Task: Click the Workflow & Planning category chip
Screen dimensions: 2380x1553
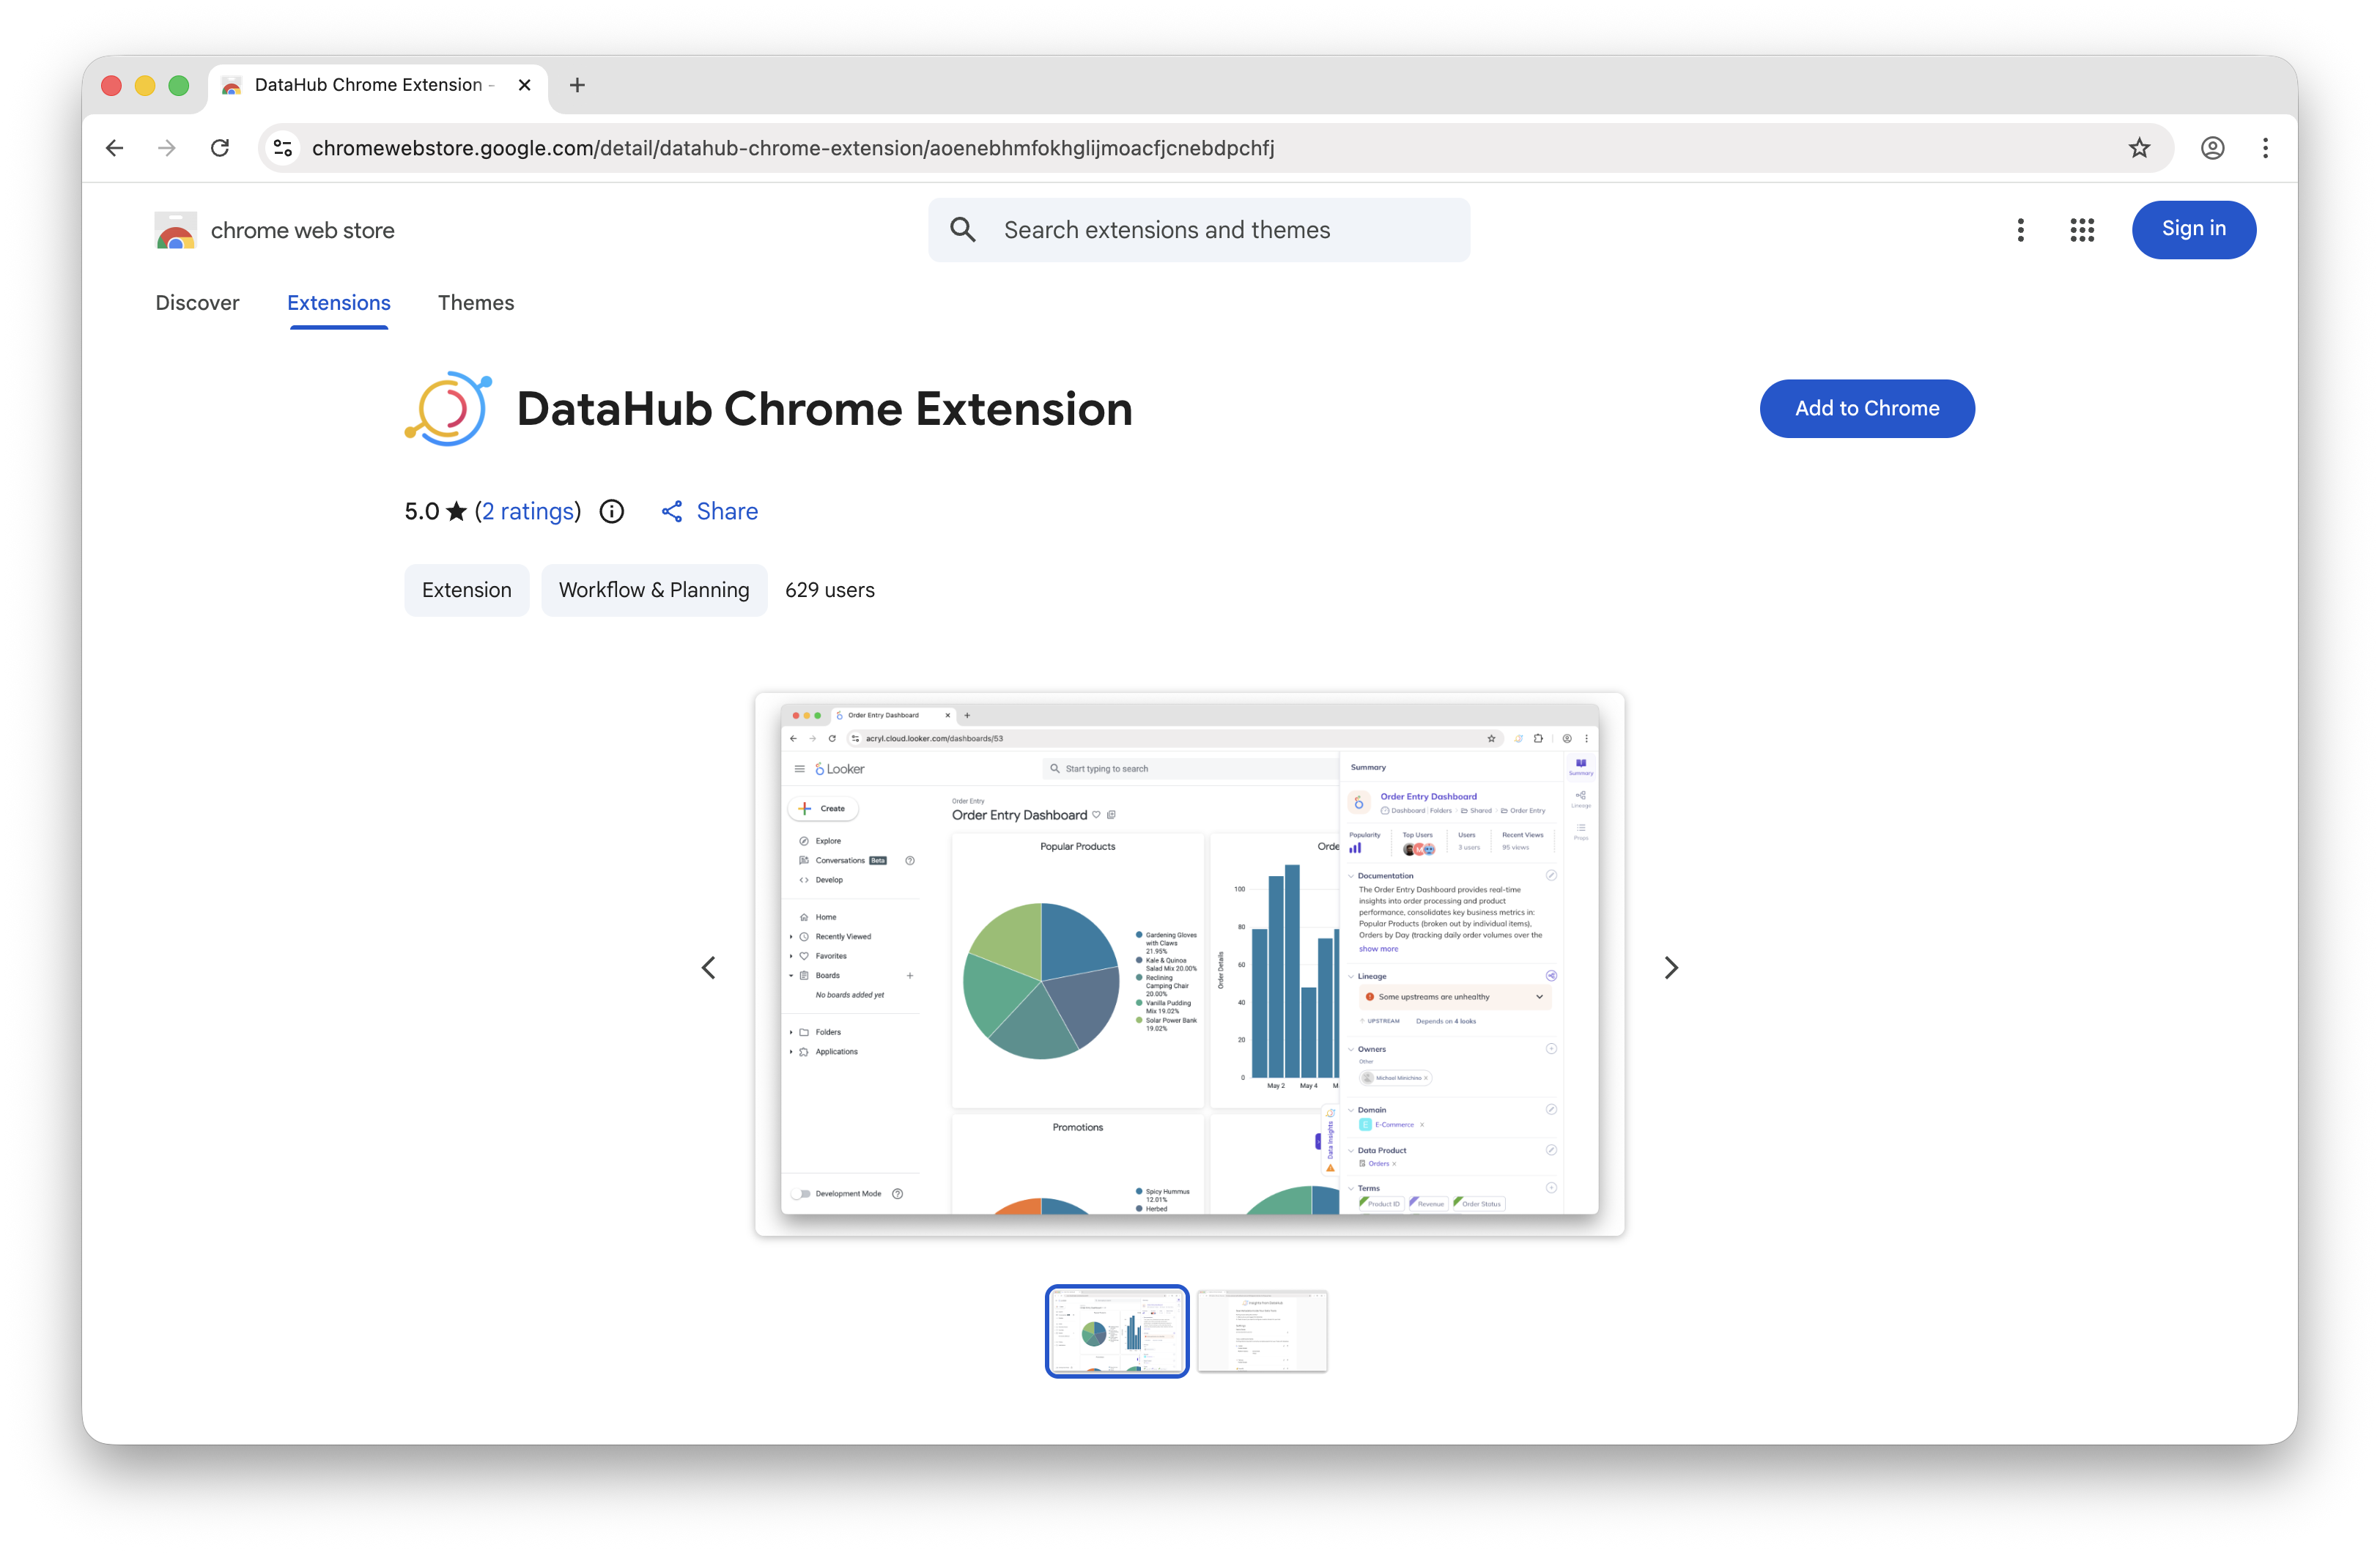Action: tap(654, 590)
